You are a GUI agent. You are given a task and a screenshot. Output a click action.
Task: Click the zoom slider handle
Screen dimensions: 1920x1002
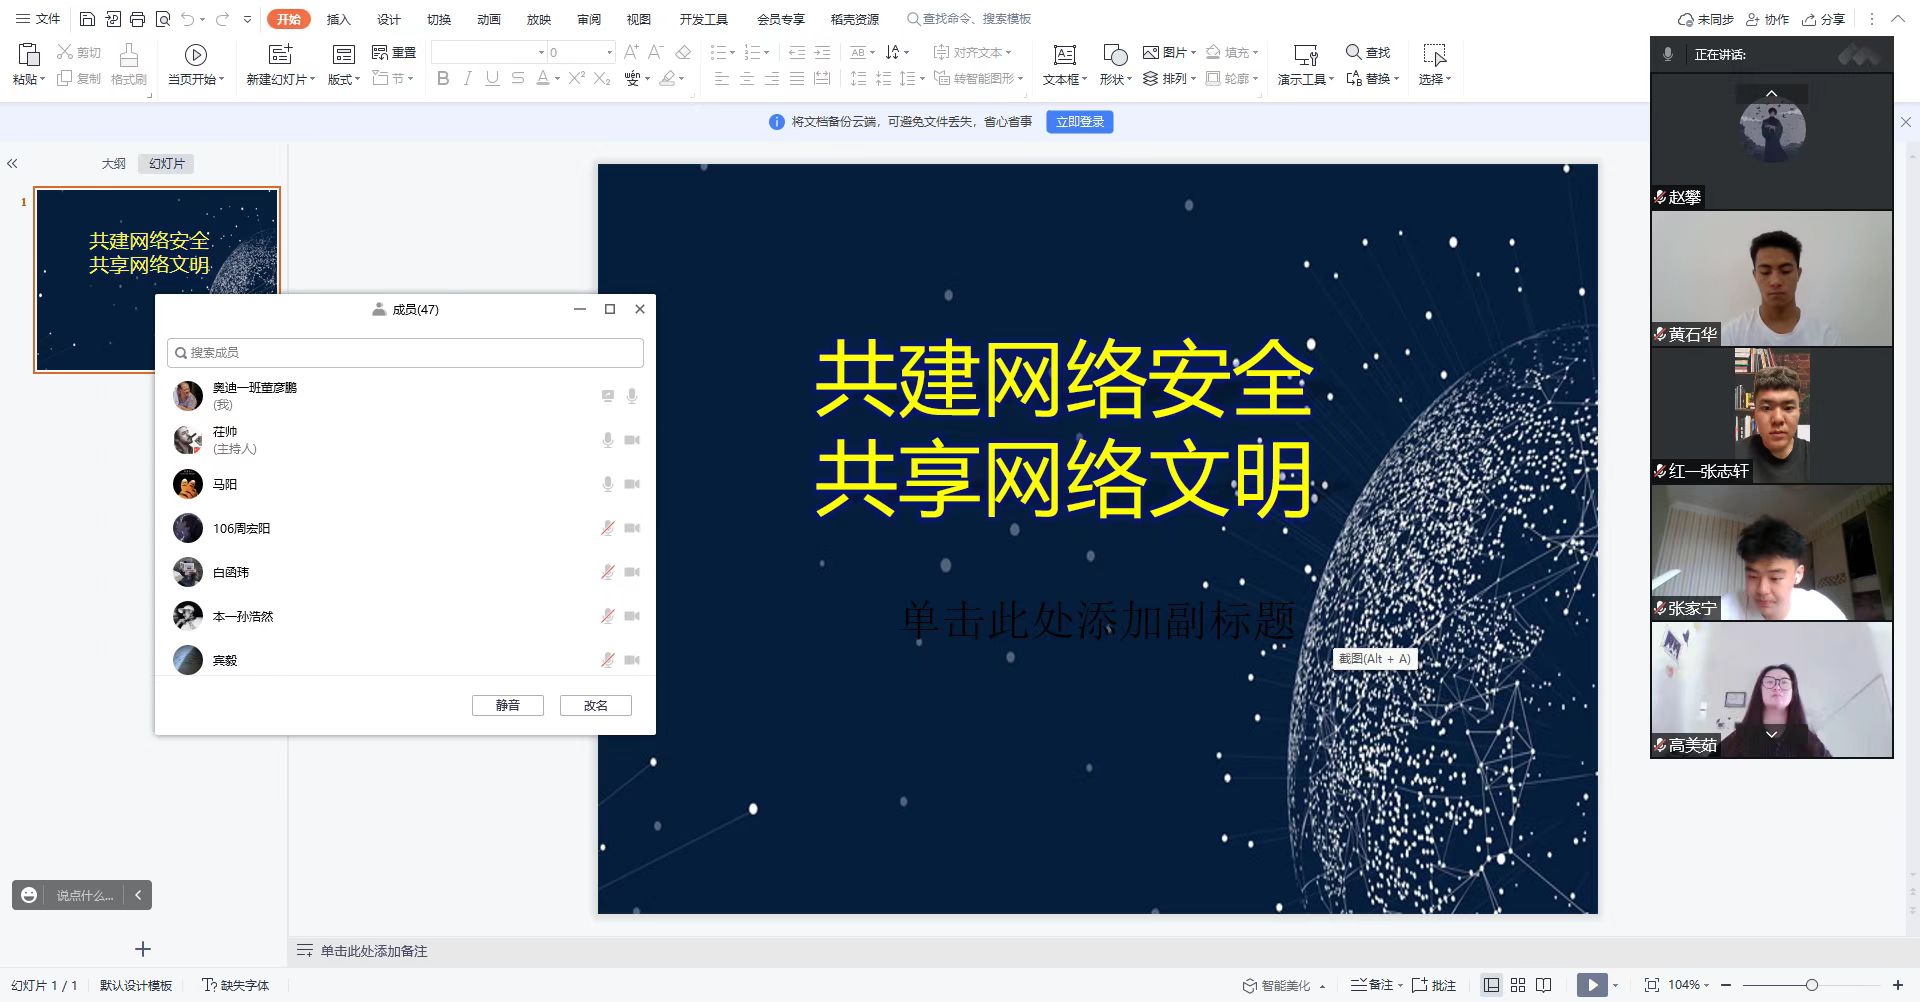1811,985
